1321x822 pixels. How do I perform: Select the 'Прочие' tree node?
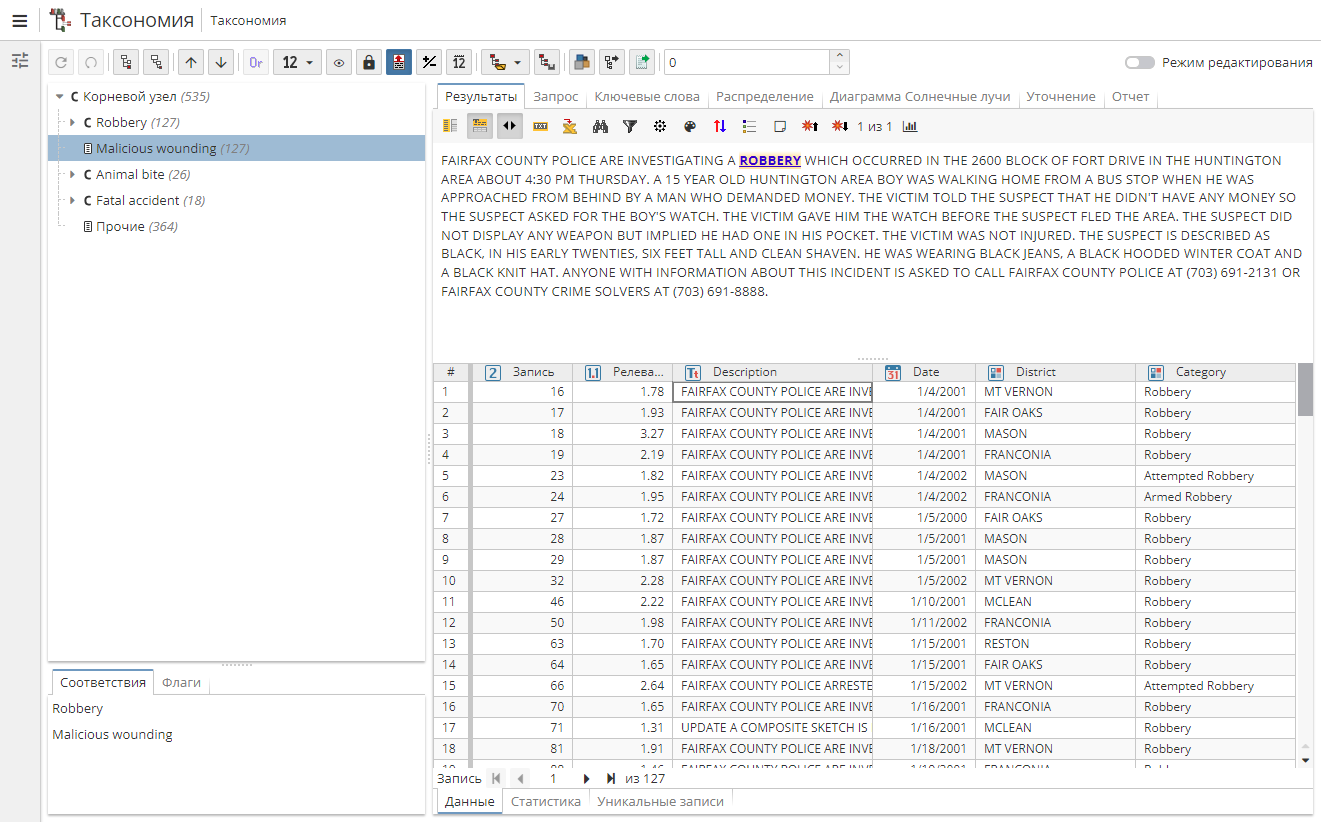pyautogui.click(x=130, y=227)
